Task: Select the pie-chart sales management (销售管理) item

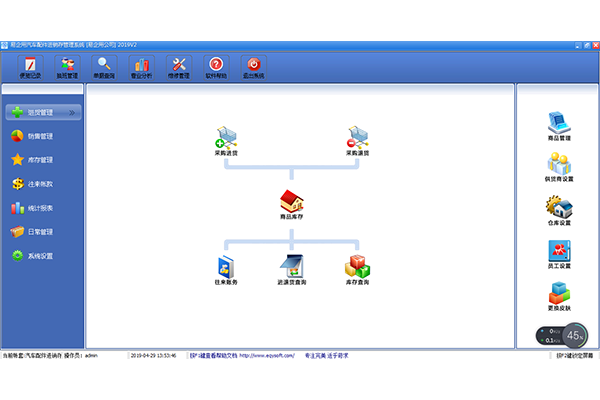Action: point(32,136)
